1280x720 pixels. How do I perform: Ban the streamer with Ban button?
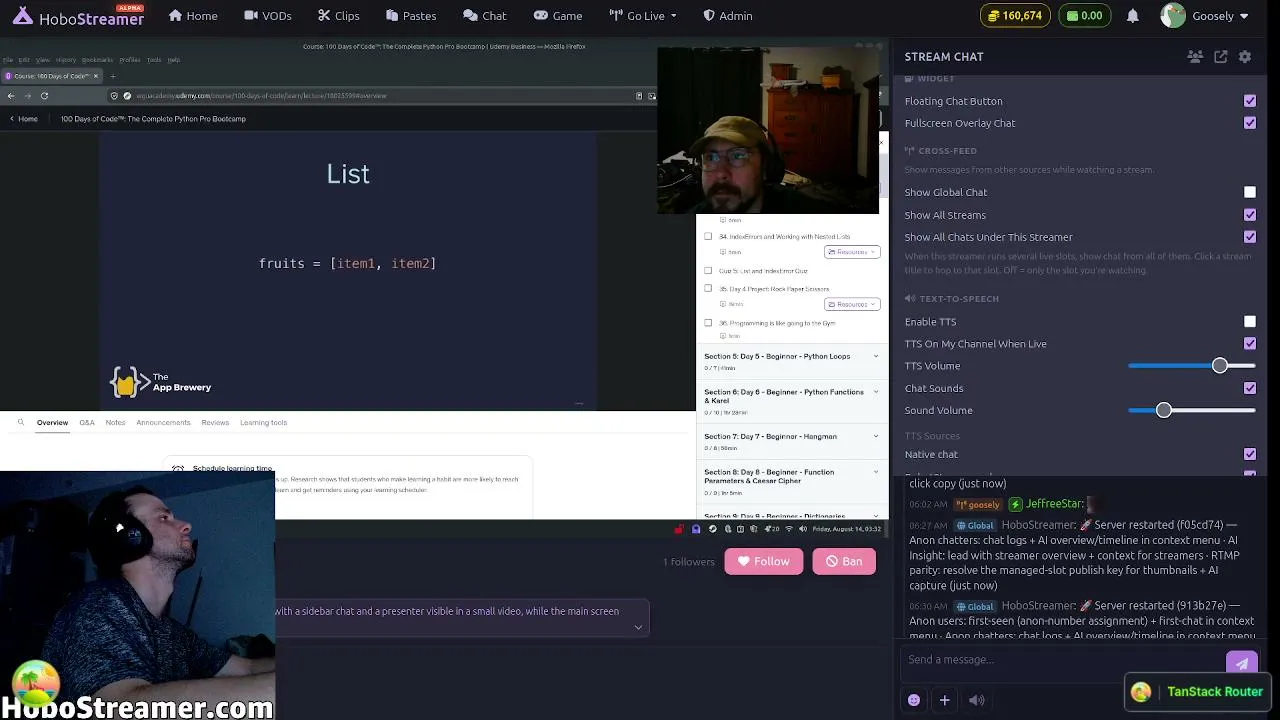844,562
